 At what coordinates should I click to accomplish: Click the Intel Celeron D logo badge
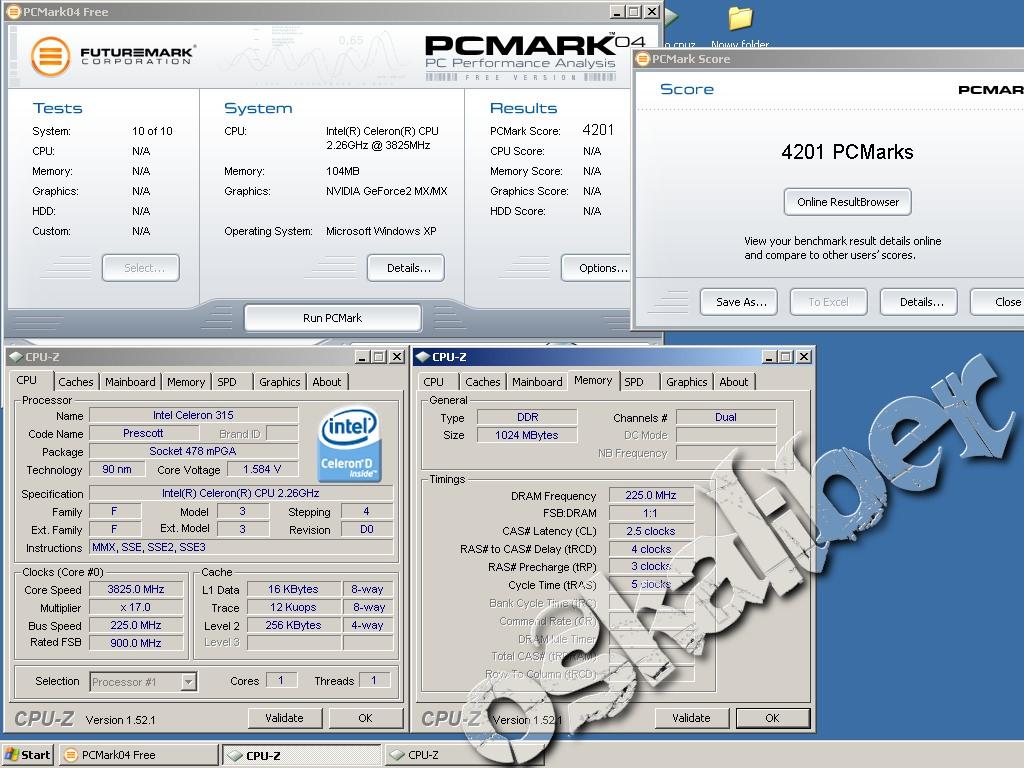tap(349, 445)
